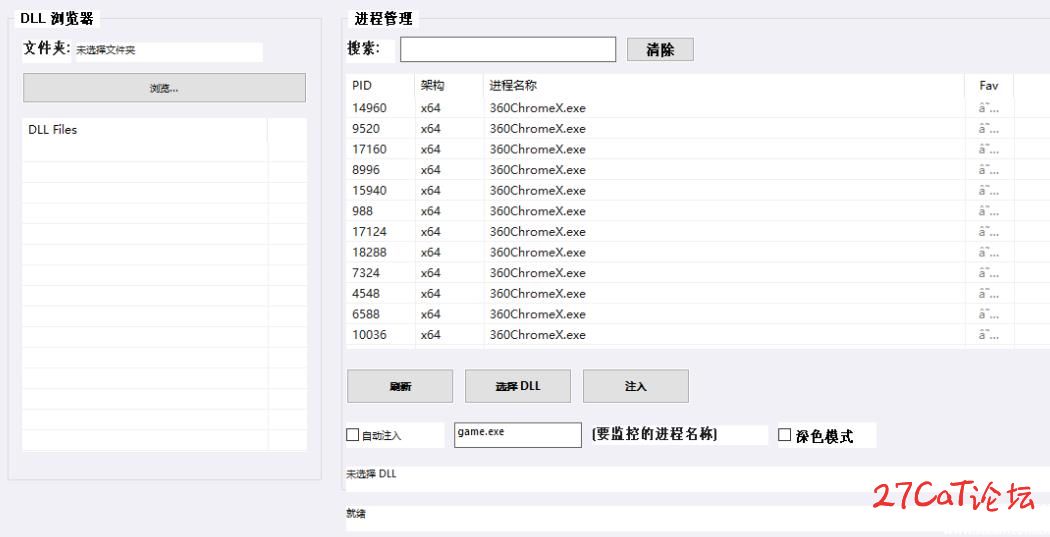The width and height of the screenshot is (1050, 537).
Task: Click the 刷新 refresh button
Action: (400, 386)
